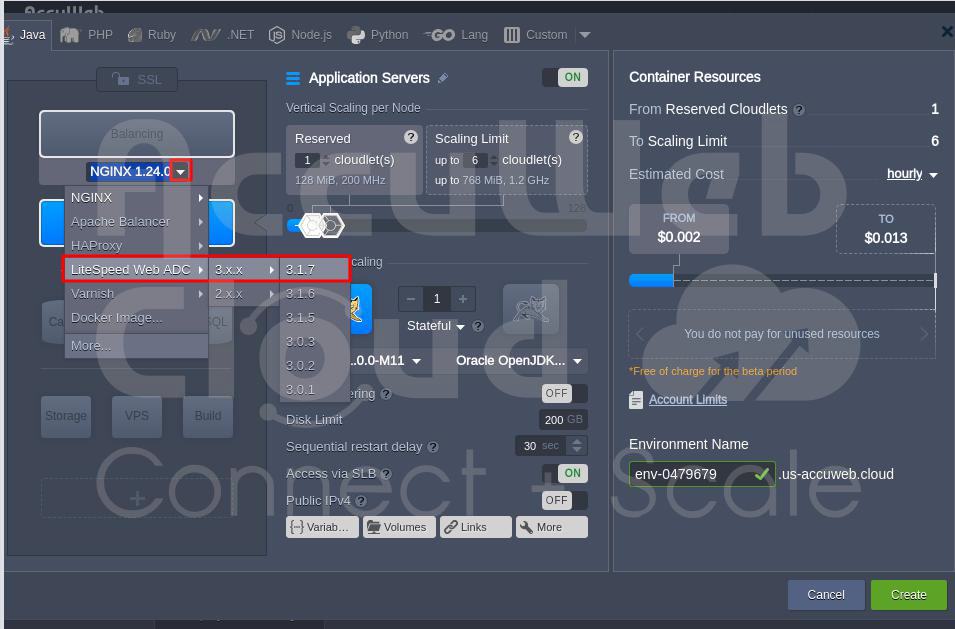Expand the Oracle OpenJDK version dropdown
This screenshot has width=955, height=629.
point(520,361)
